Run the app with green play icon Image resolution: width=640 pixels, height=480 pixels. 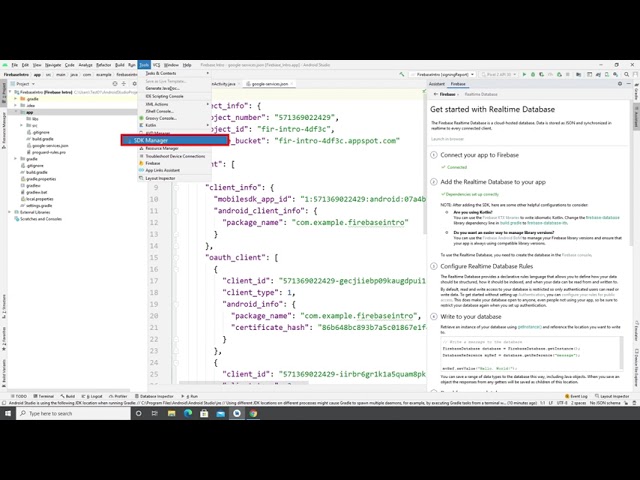524,75
